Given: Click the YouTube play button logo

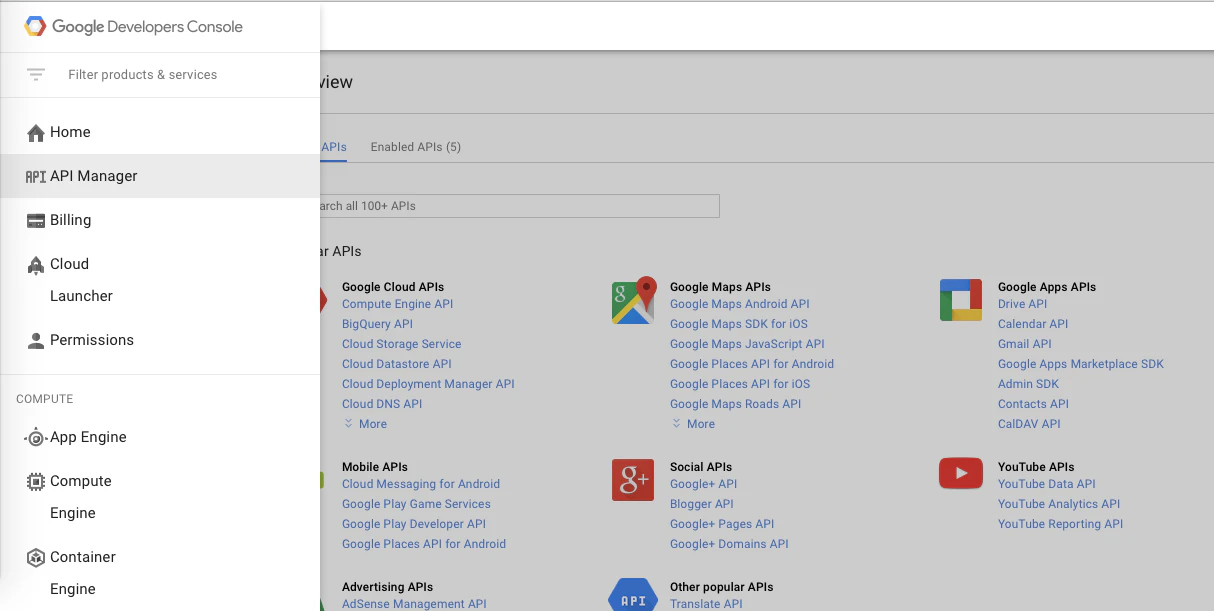Looking at the screenshot, I should click(x=961, y=473).
